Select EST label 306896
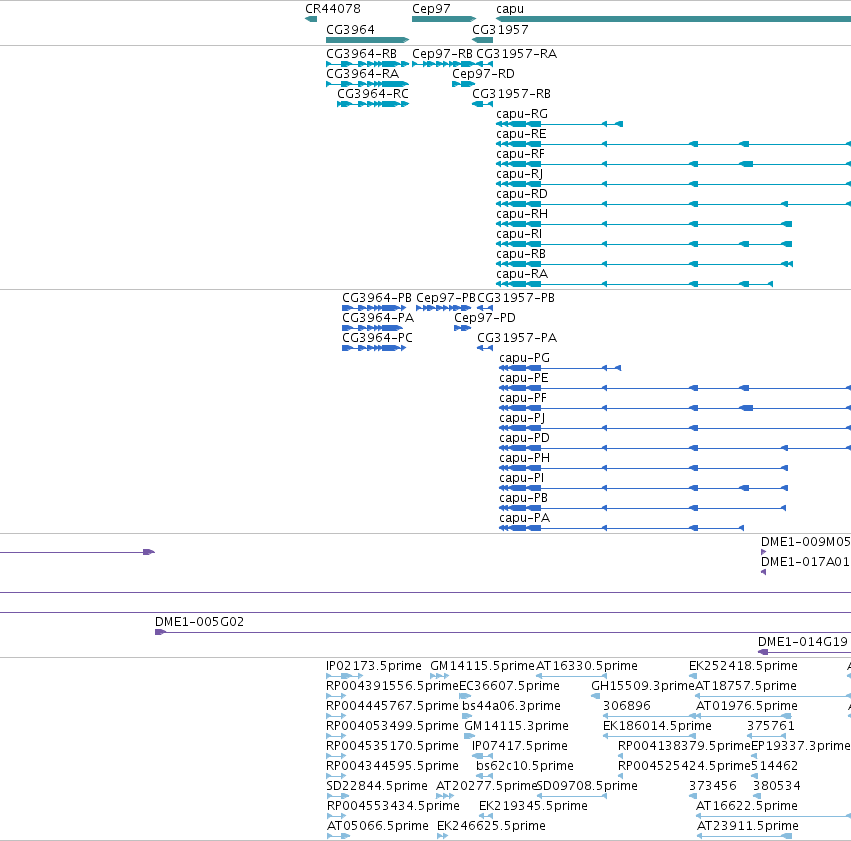 click(626, 706)
